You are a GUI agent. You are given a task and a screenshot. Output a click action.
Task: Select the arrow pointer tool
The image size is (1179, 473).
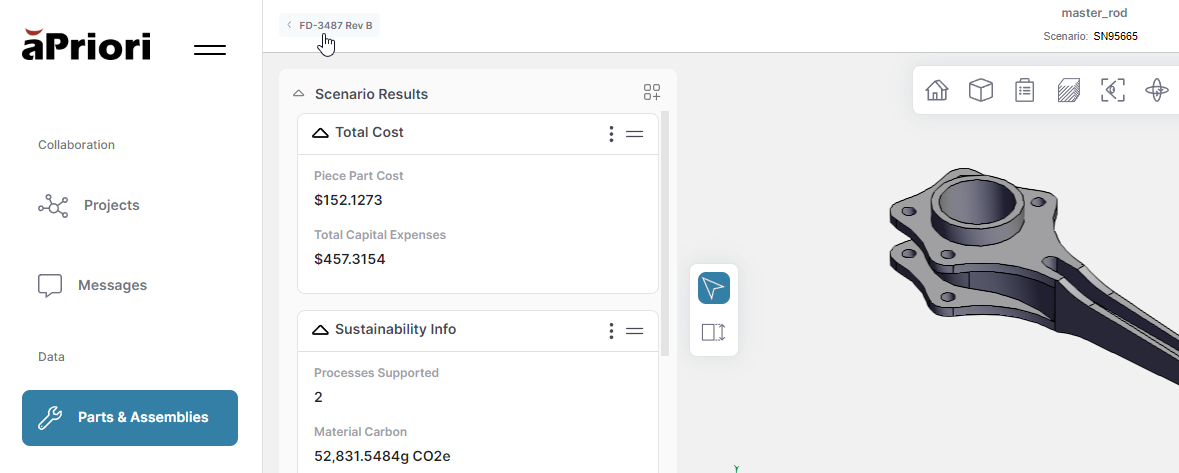click(713, 288)
